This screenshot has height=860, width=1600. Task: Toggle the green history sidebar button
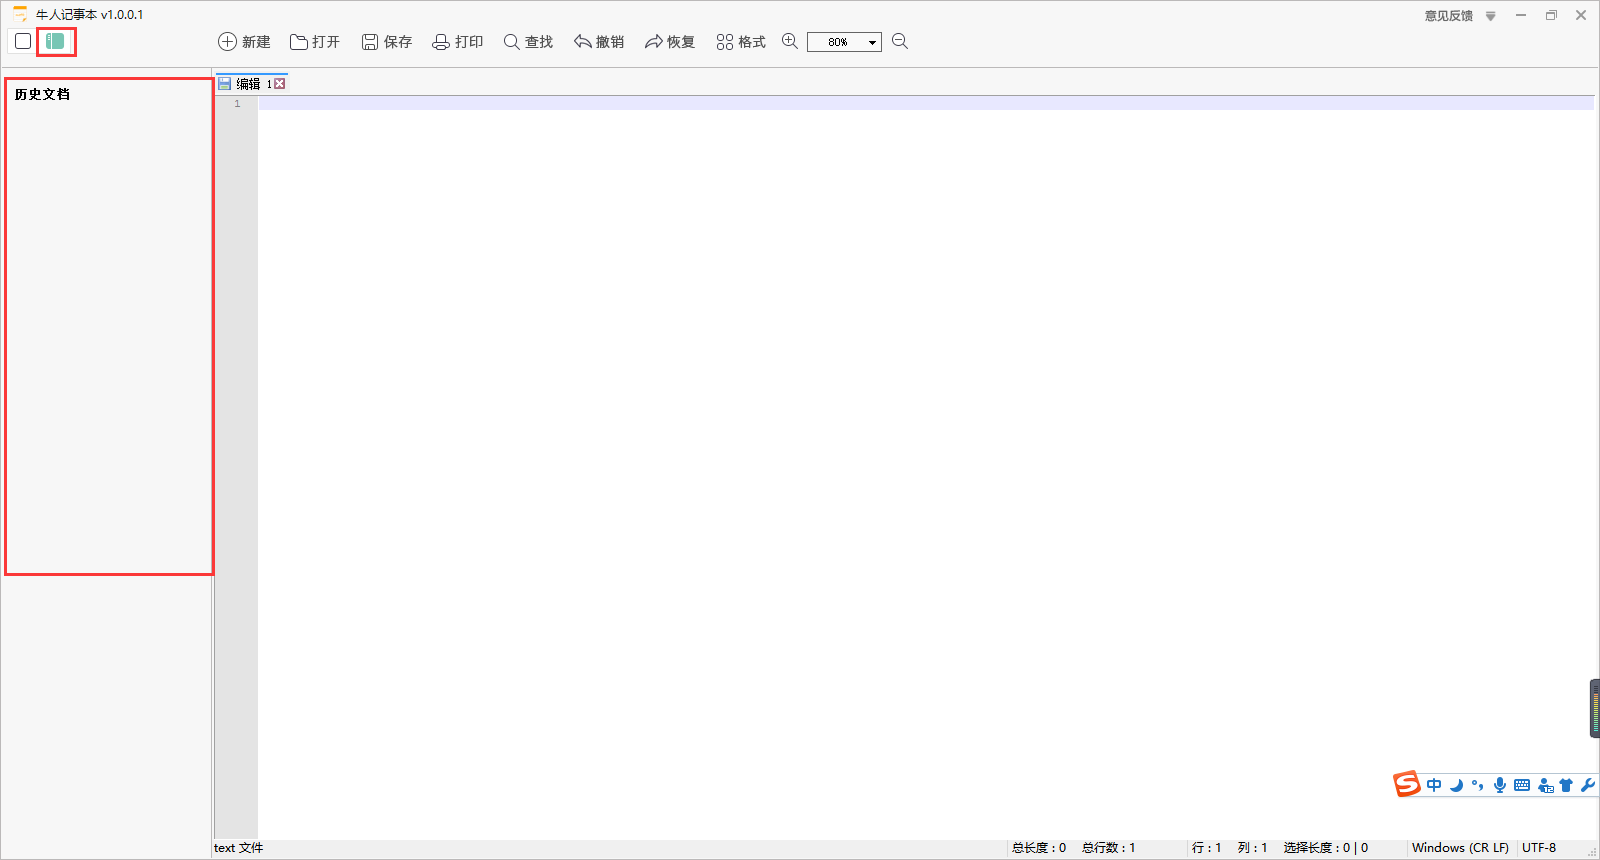tap(56, 41)
